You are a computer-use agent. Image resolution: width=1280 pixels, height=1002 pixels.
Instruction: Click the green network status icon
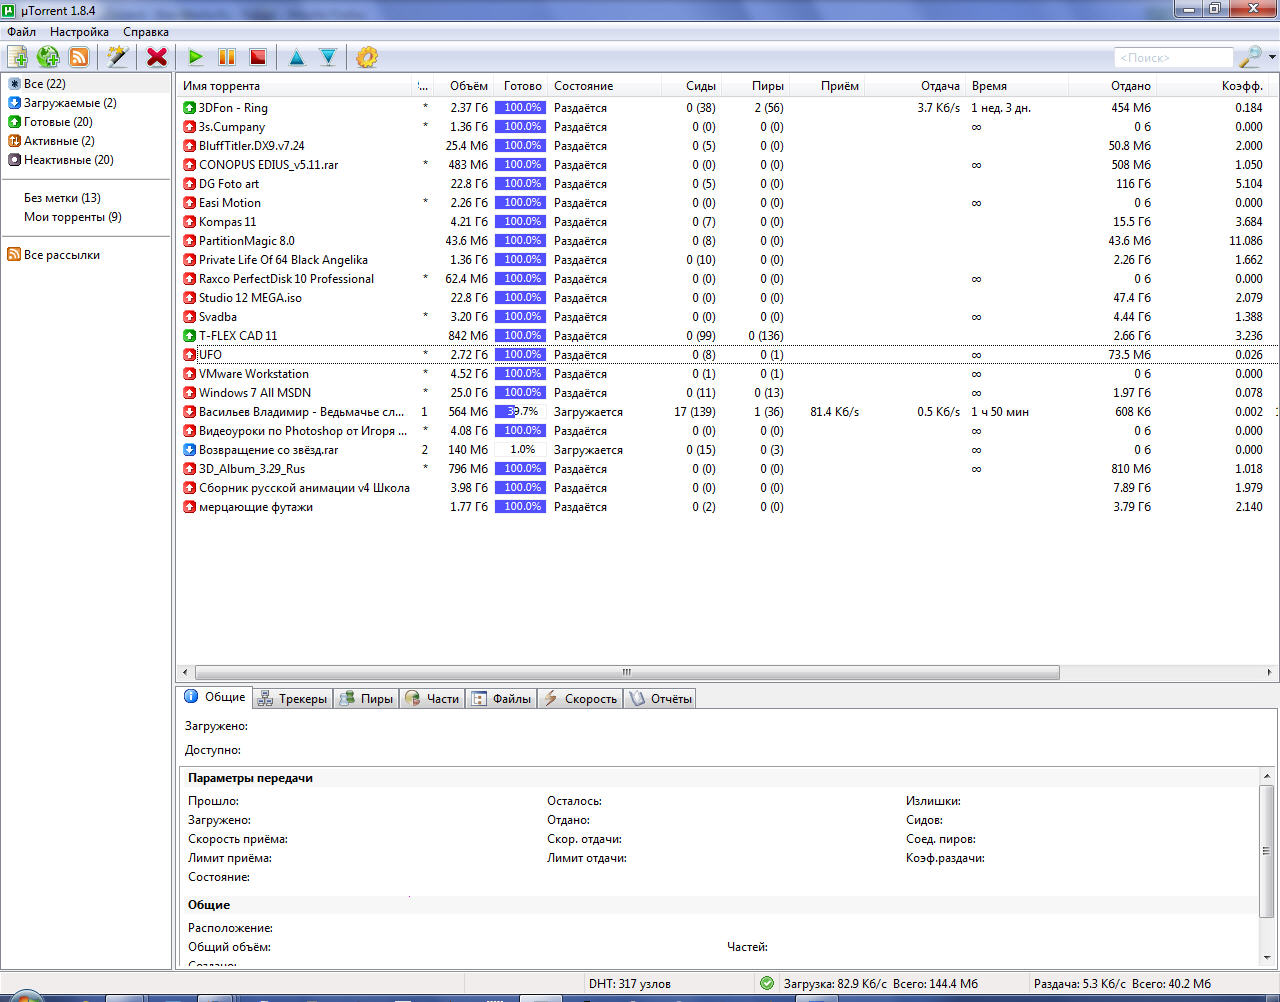coord(766,984)
